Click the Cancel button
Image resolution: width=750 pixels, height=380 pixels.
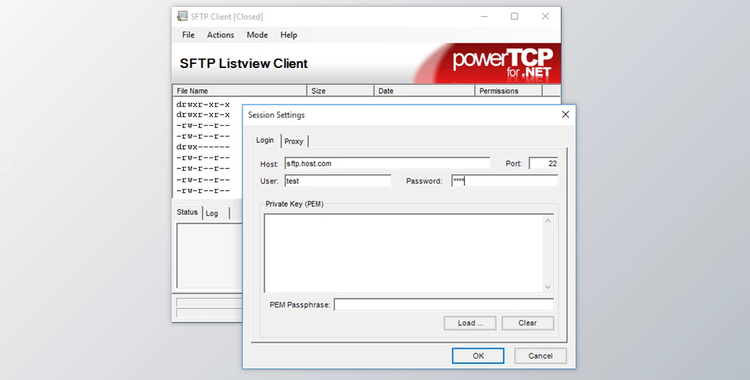coord(540,356)
